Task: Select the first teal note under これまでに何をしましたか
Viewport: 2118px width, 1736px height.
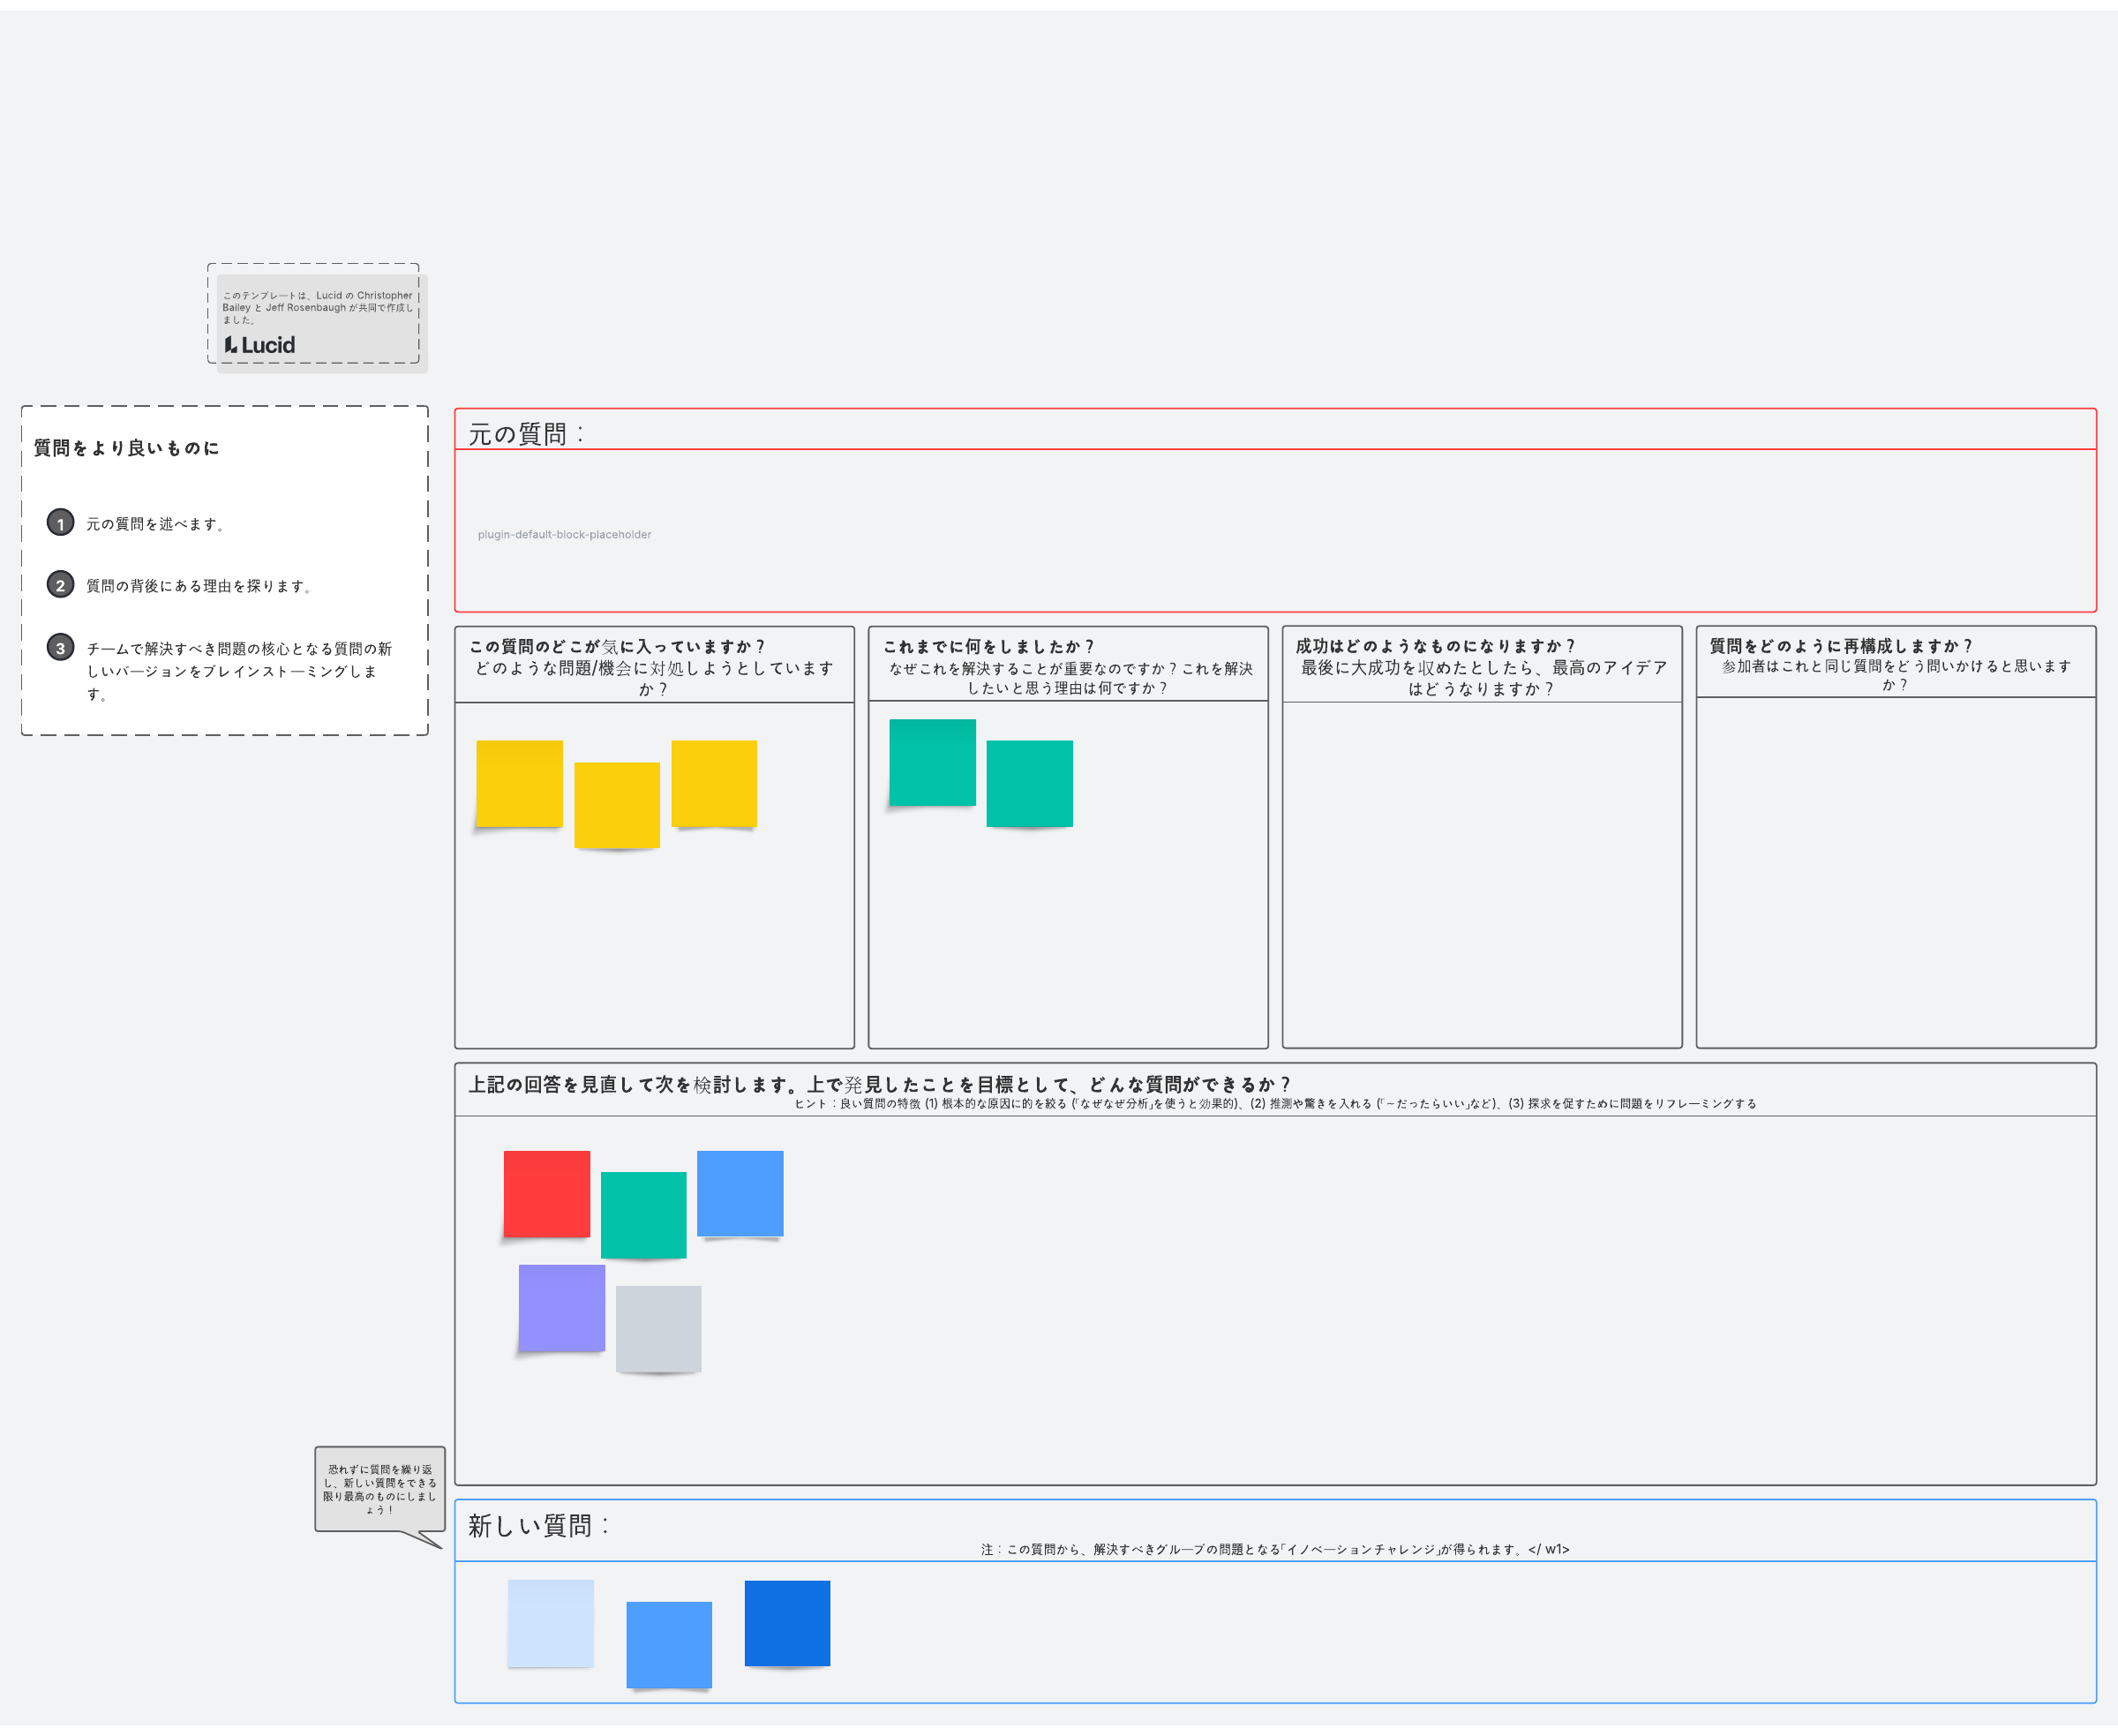Action: tap(932, 762)
